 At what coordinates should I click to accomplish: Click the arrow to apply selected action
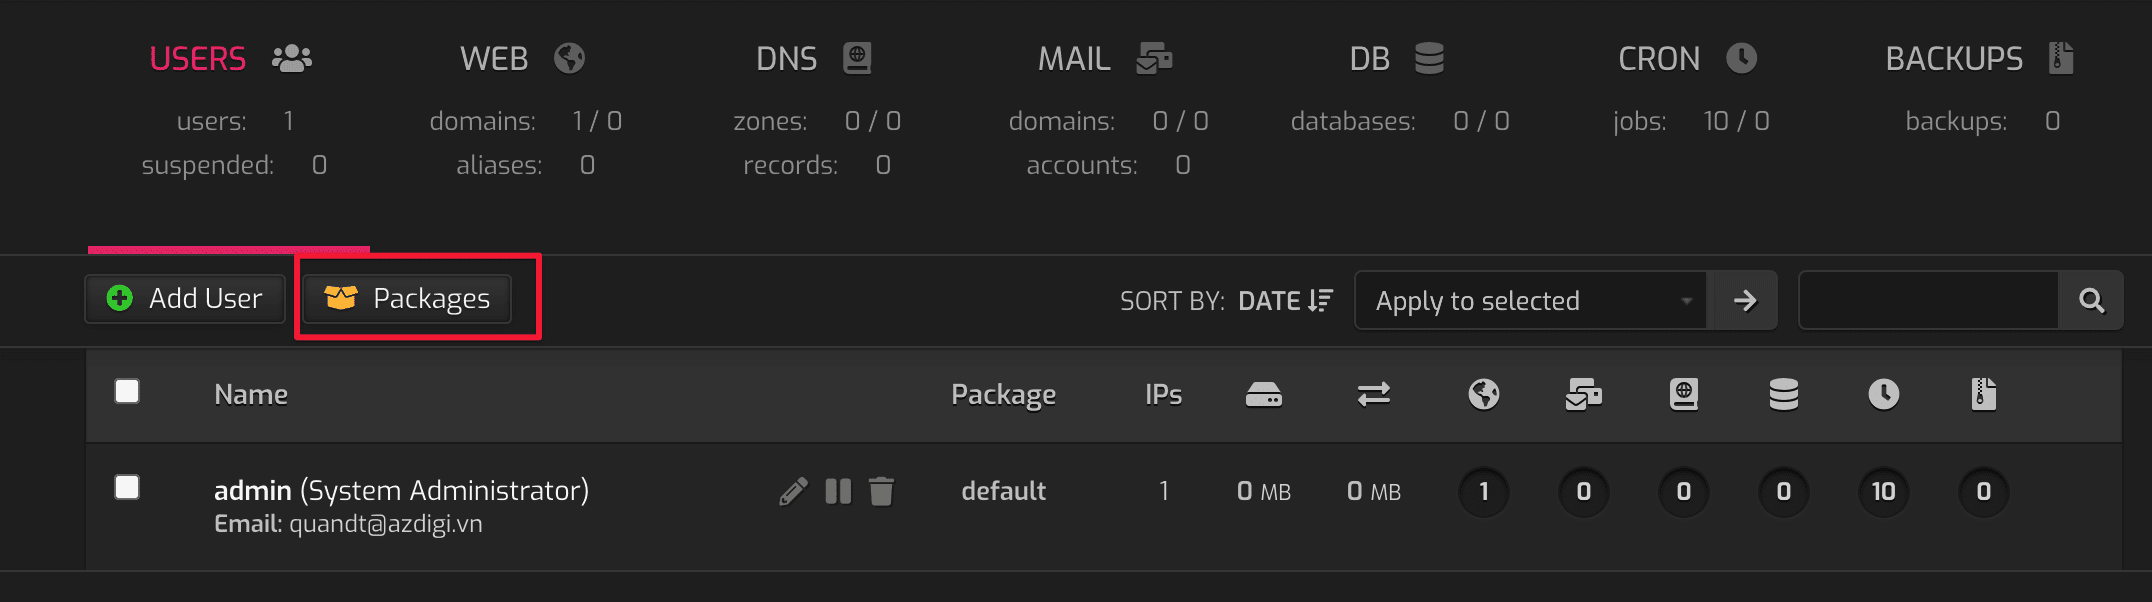(x=1744, y=300)
